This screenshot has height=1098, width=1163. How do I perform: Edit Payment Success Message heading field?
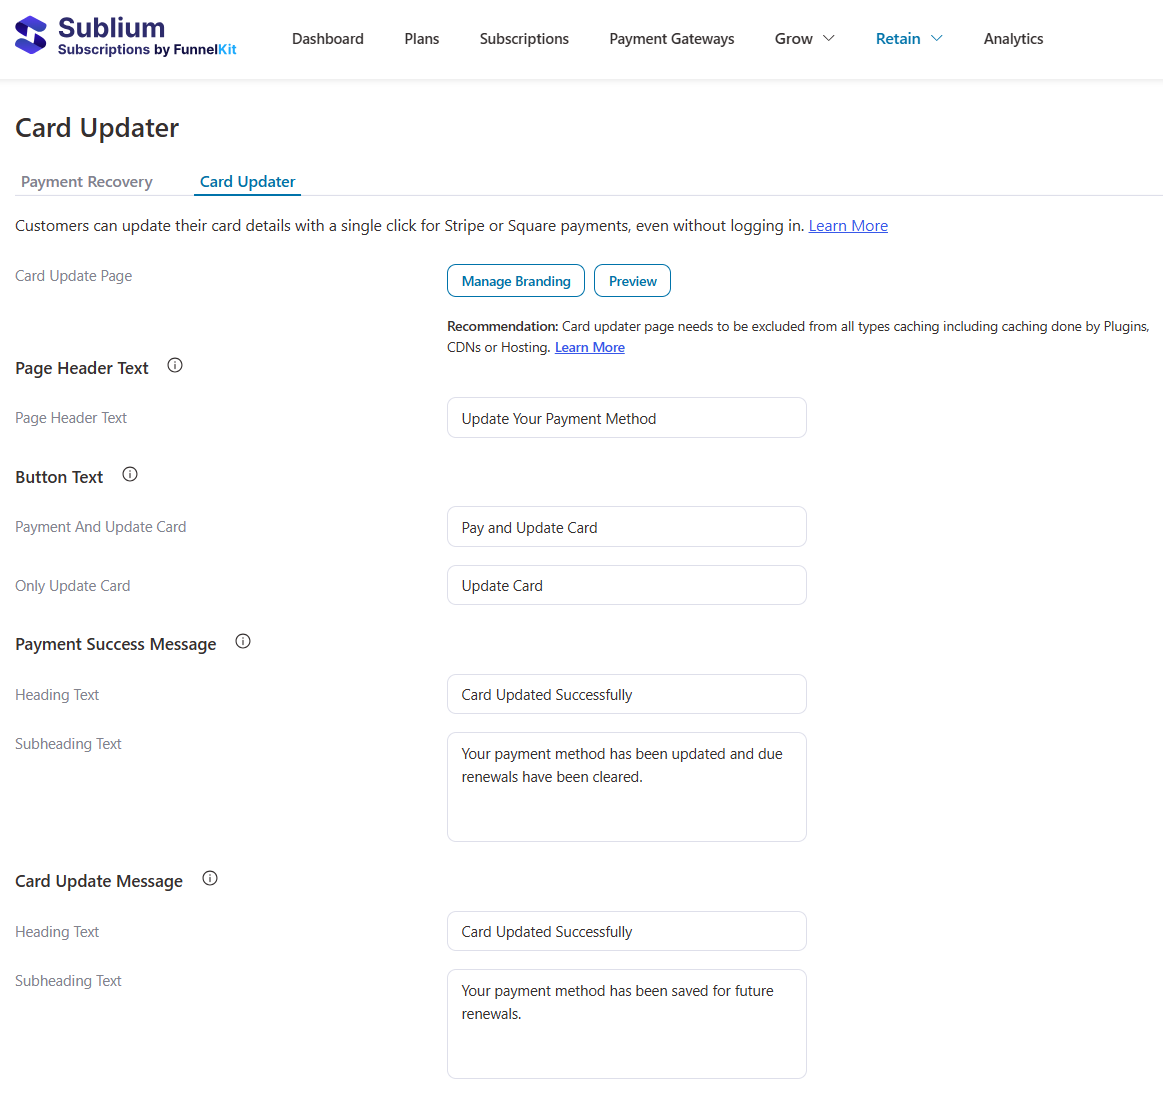[627, 694]
